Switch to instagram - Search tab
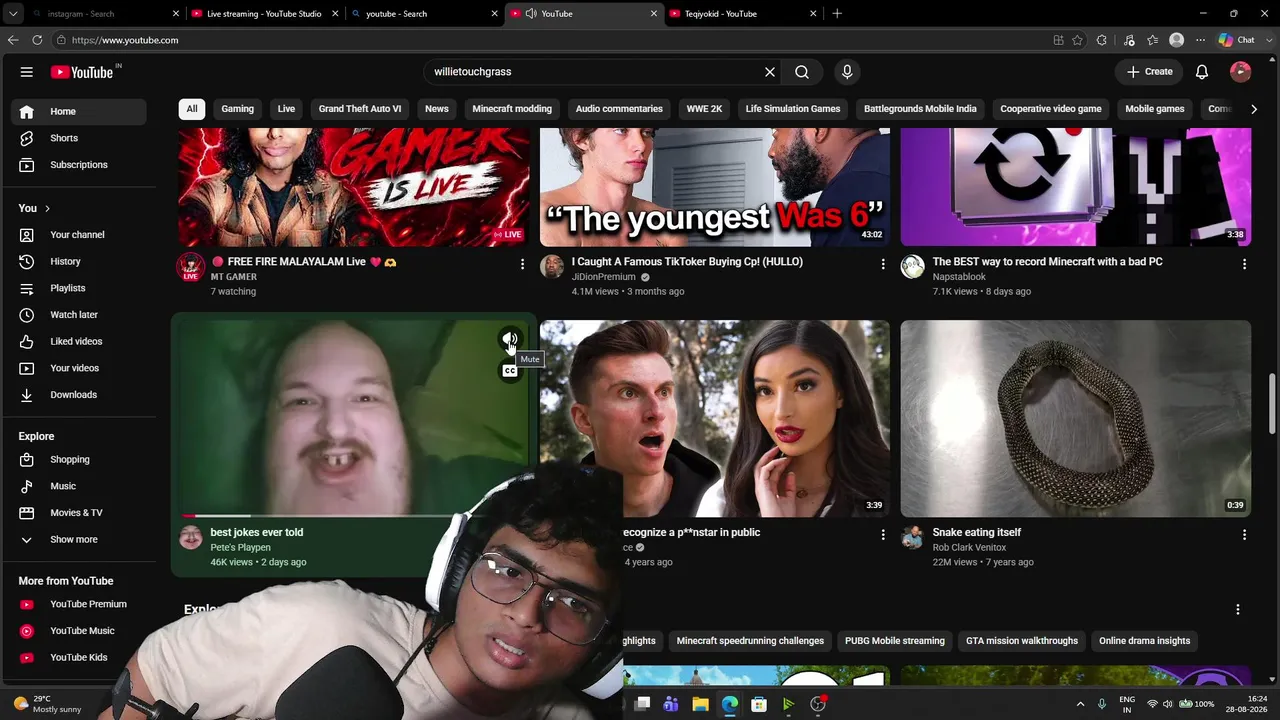This screenshot has height=720, width=1280. coord(105,14)
